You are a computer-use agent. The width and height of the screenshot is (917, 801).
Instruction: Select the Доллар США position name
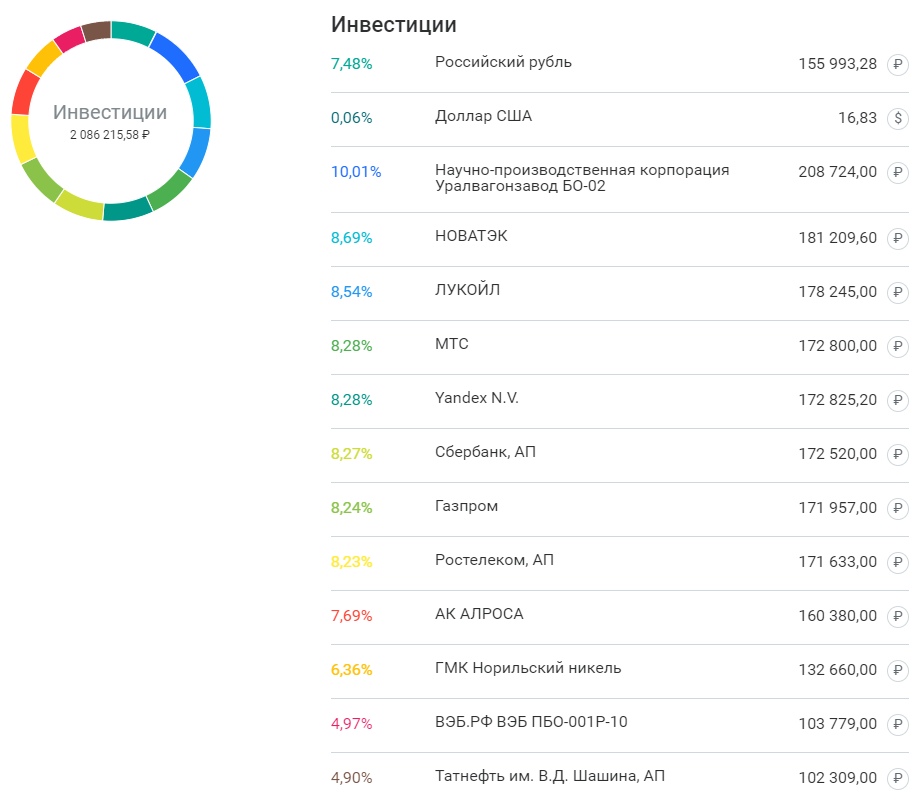click(483, 116)
